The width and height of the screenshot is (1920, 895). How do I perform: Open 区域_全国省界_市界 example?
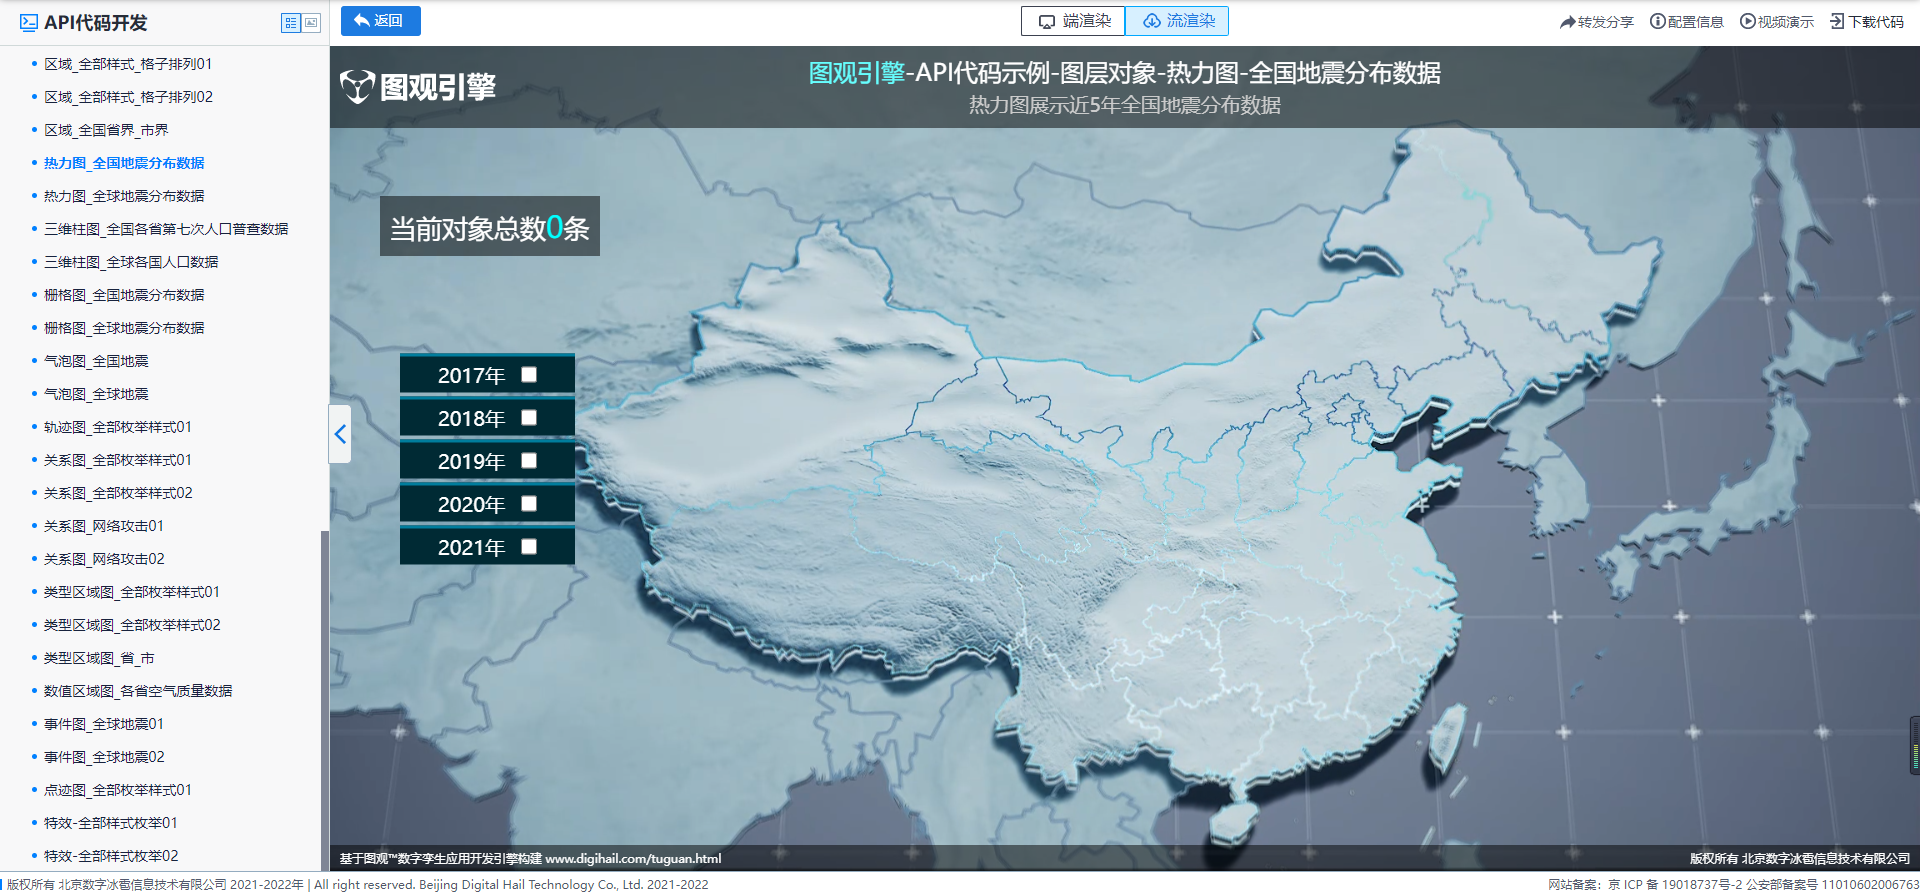click(x=106, y=130)
